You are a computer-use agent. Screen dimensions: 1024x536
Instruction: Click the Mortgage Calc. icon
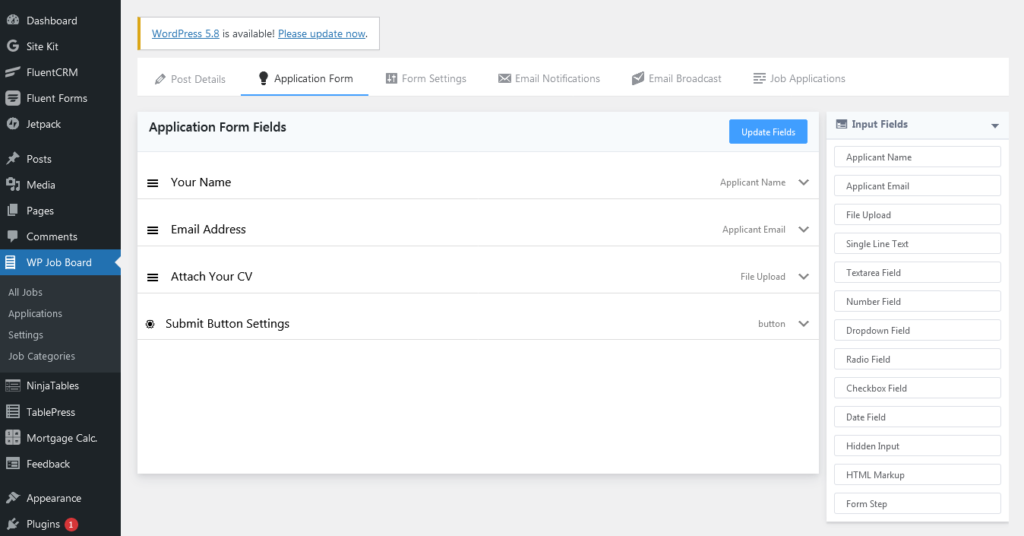click(x=12, y=438)
